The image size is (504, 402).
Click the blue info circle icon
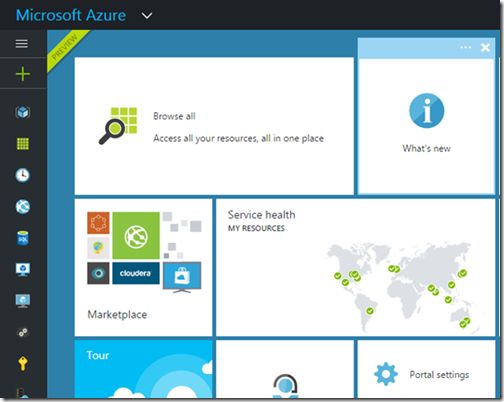click(427, 111)
